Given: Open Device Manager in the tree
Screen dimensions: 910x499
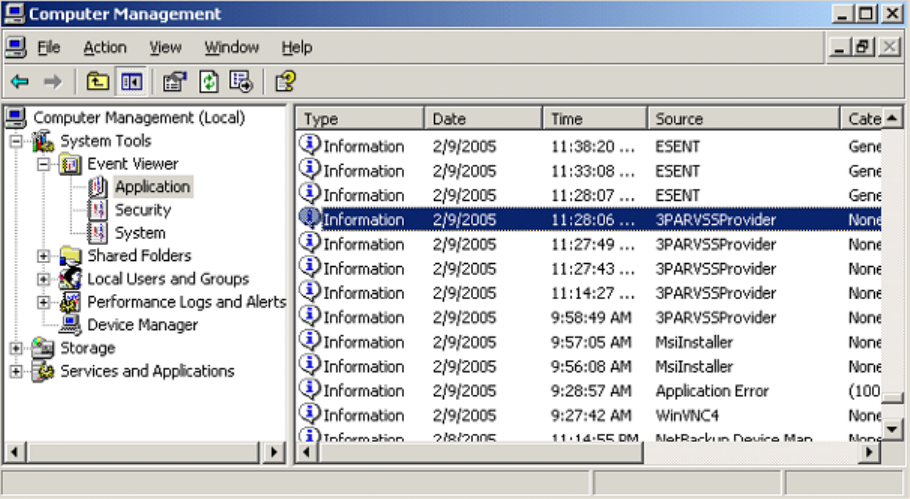Looking at the screenshot, I should (x=142, y=325).
